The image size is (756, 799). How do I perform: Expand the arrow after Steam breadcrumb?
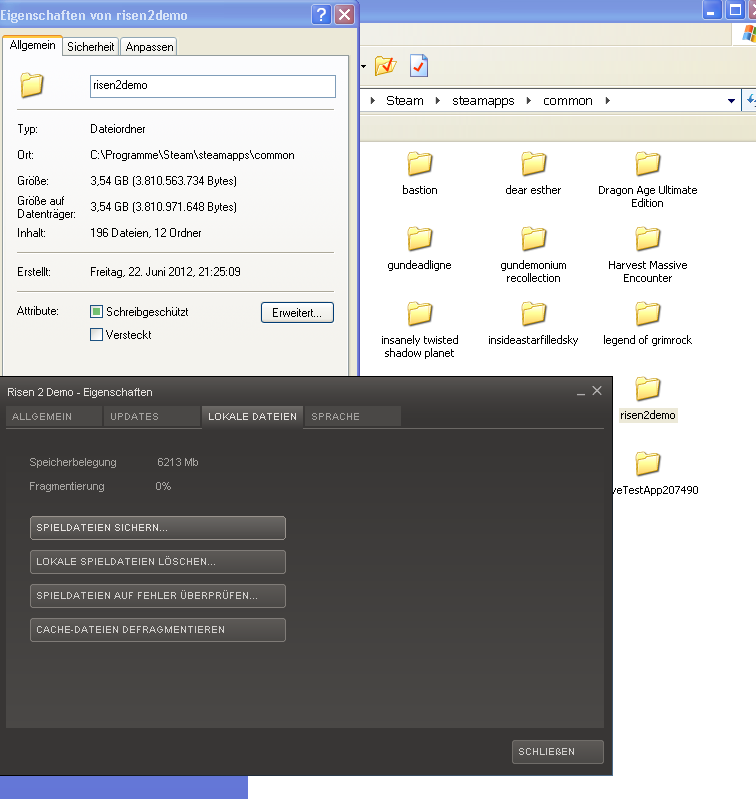pyautogui.click(x=438, y=100)
